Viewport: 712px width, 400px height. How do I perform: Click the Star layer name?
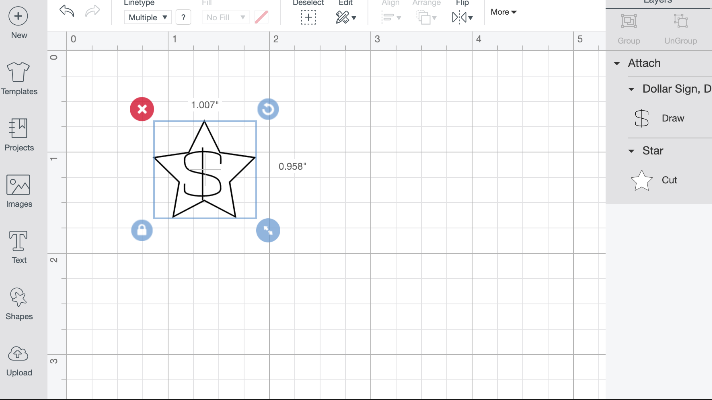coord(653,151)
